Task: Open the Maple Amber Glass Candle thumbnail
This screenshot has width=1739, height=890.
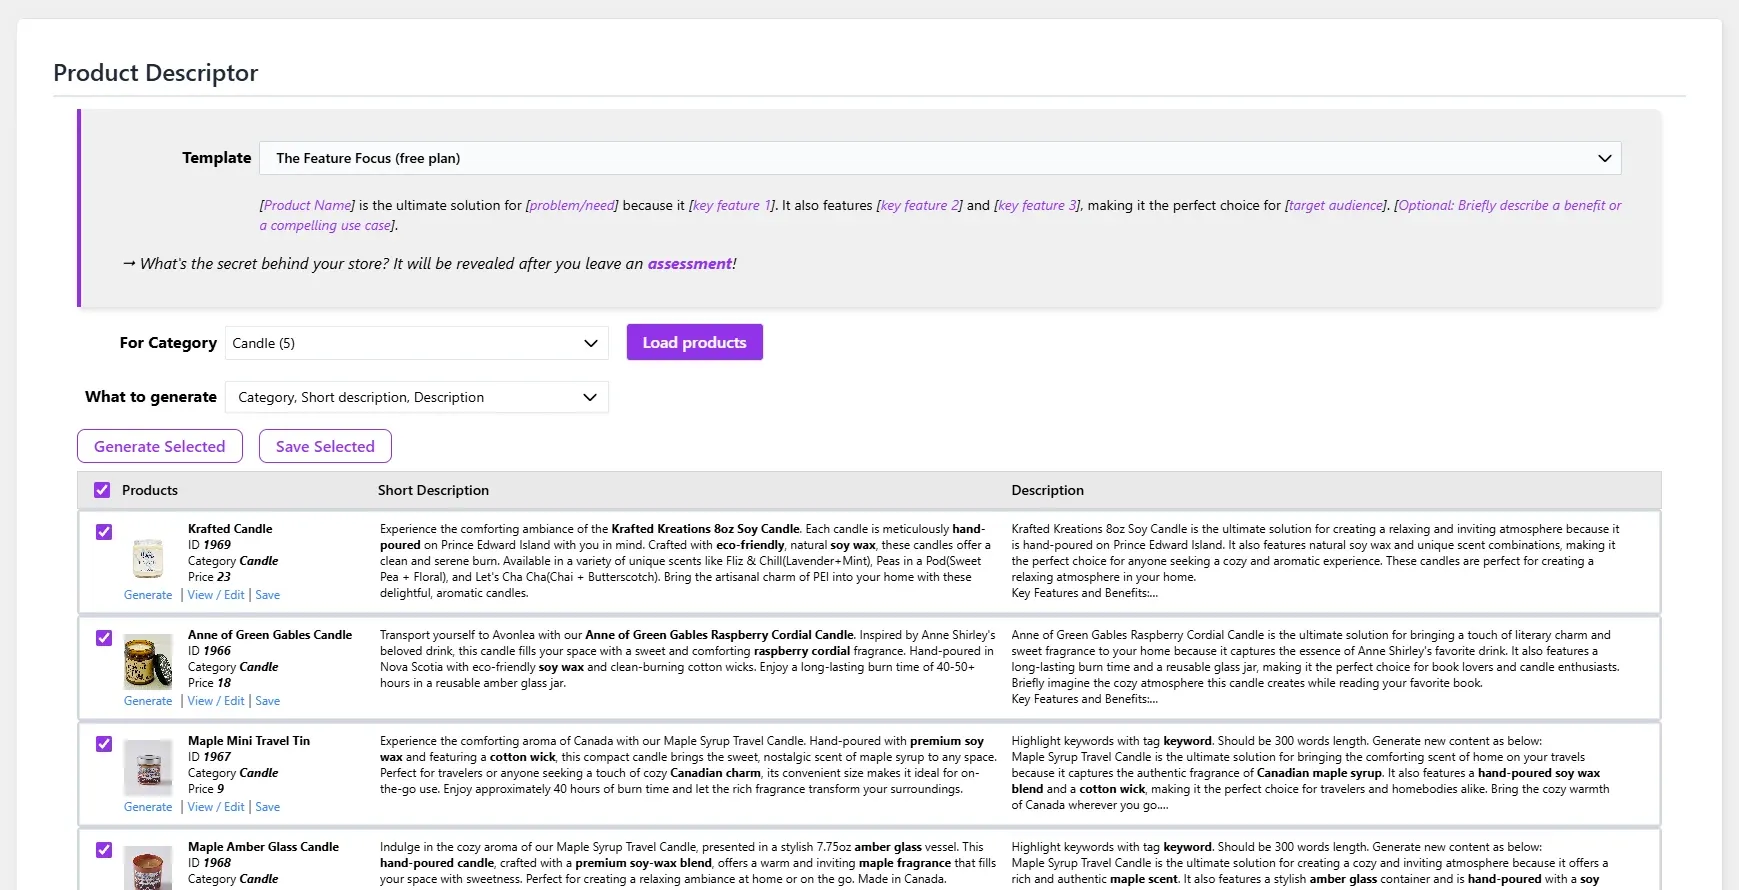Action: click(148, 870)
